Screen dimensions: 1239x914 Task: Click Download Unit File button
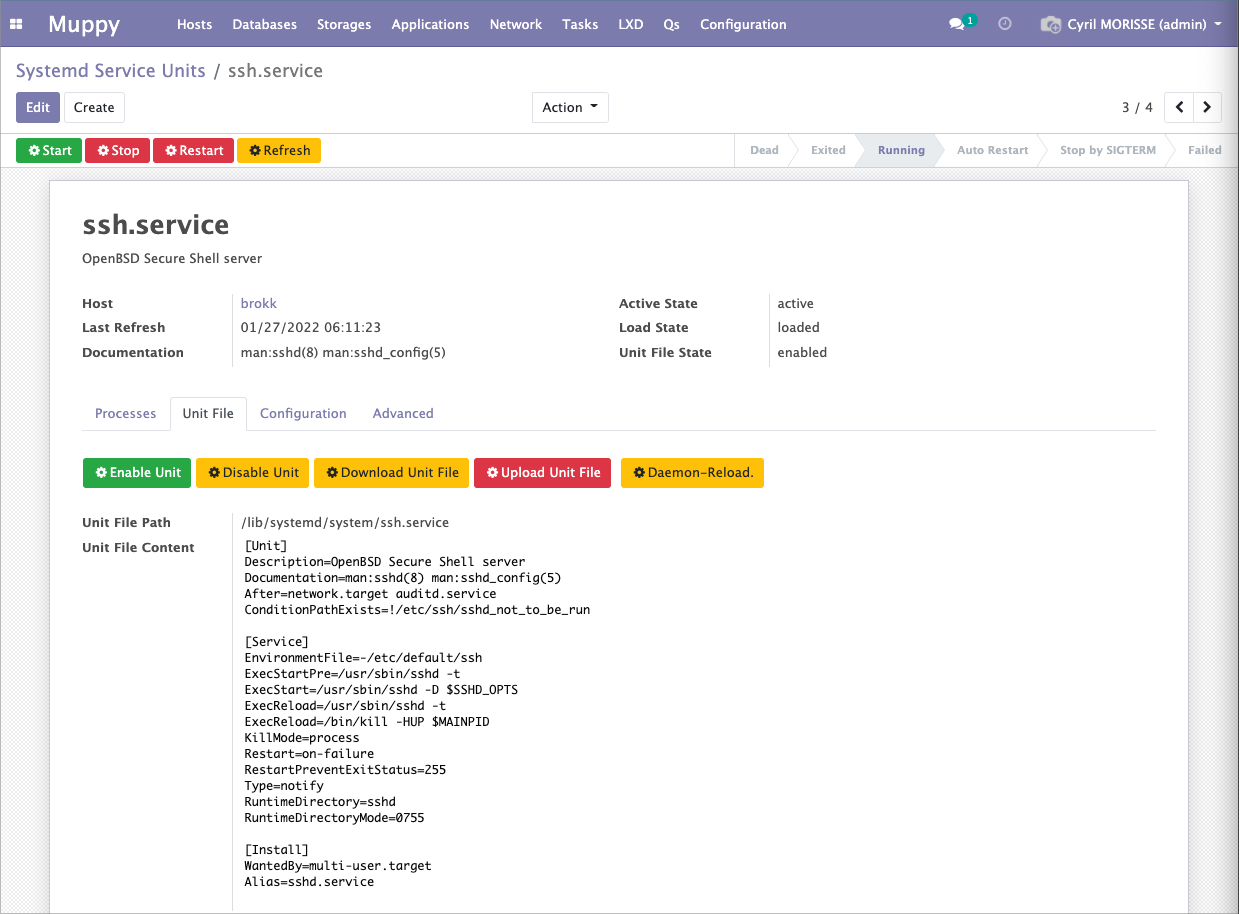(x=392, y=472)
